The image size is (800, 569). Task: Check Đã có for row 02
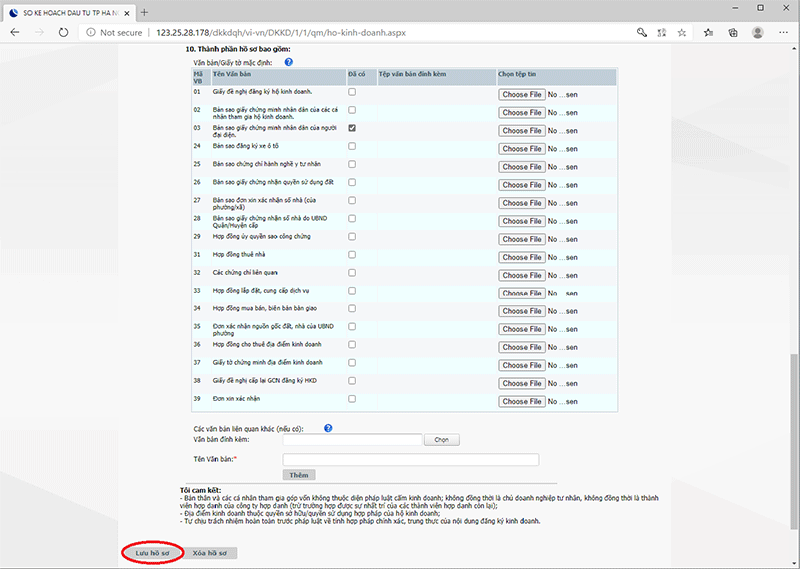click(x=352, y=110)
